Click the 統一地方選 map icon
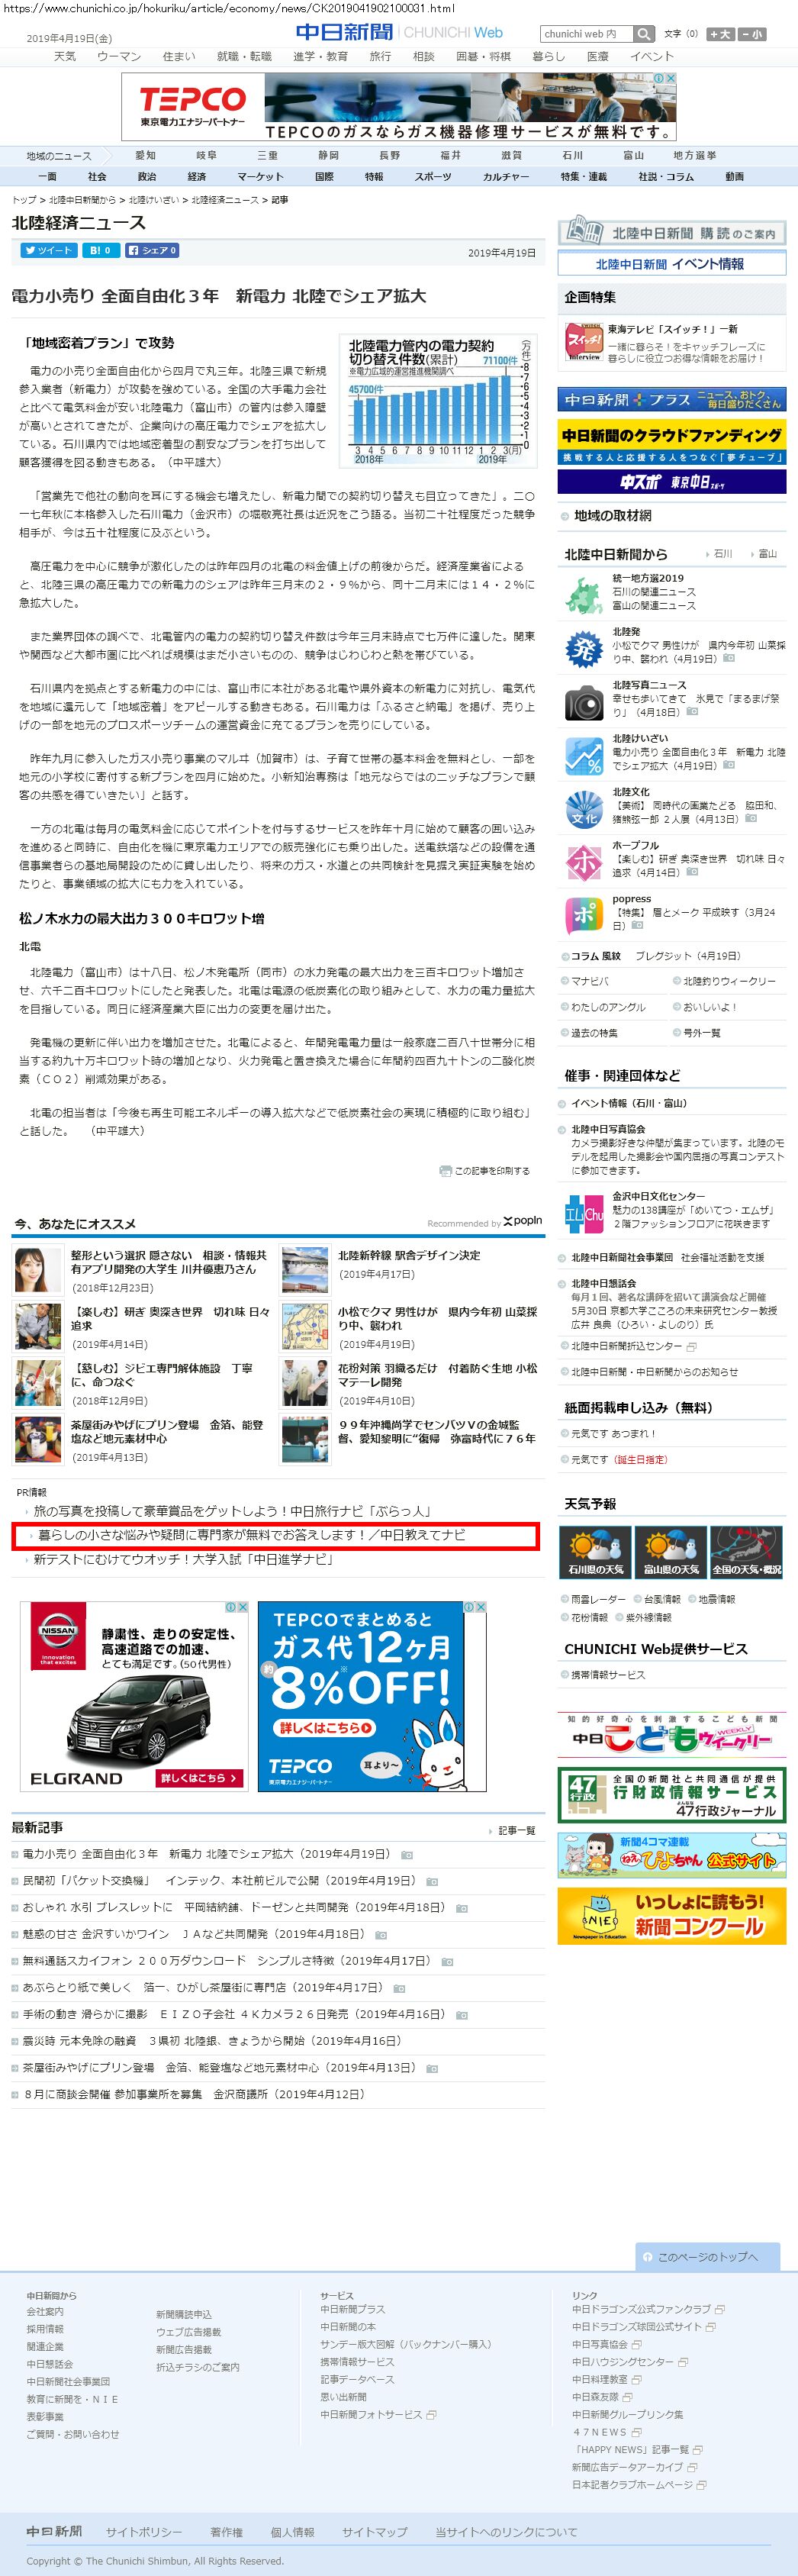The height and width of the screenshot is (2576, 798). 584,595
